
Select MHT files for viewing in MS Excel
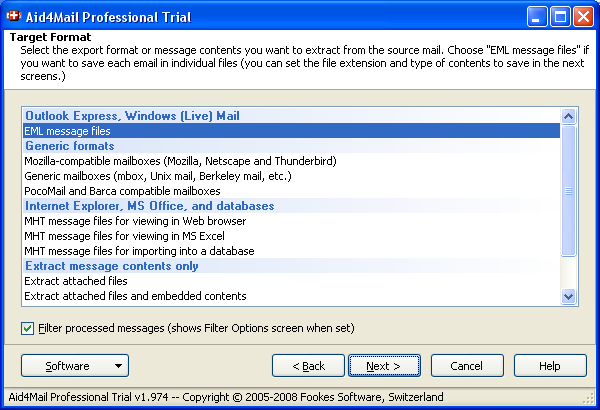(x=292, y=236)
